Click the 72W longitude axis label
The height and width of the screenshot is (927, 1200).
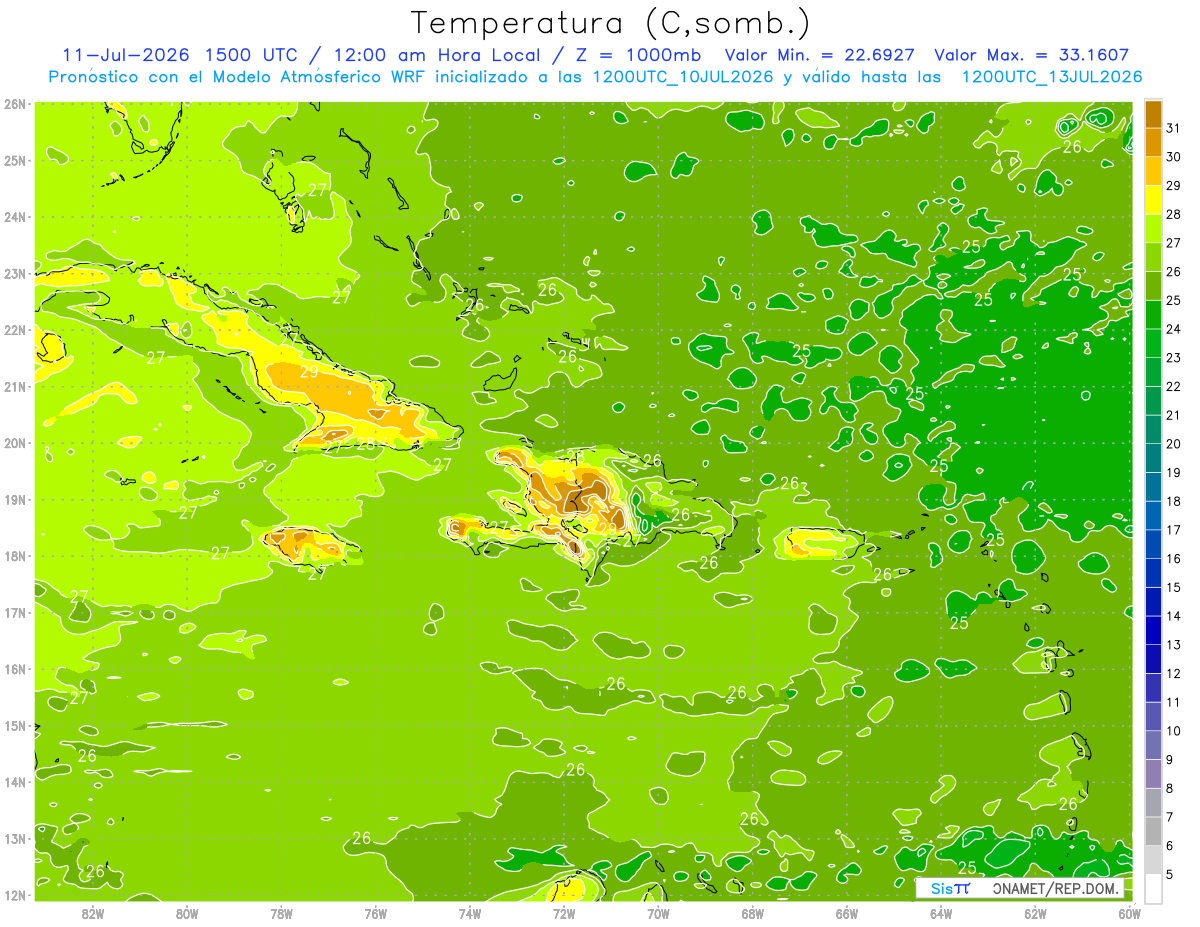(564, 912)
